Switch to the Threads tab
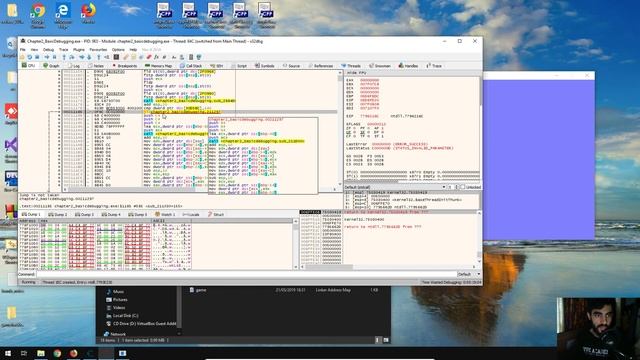This screenshot has width=640, height=360. click(351, 65)
